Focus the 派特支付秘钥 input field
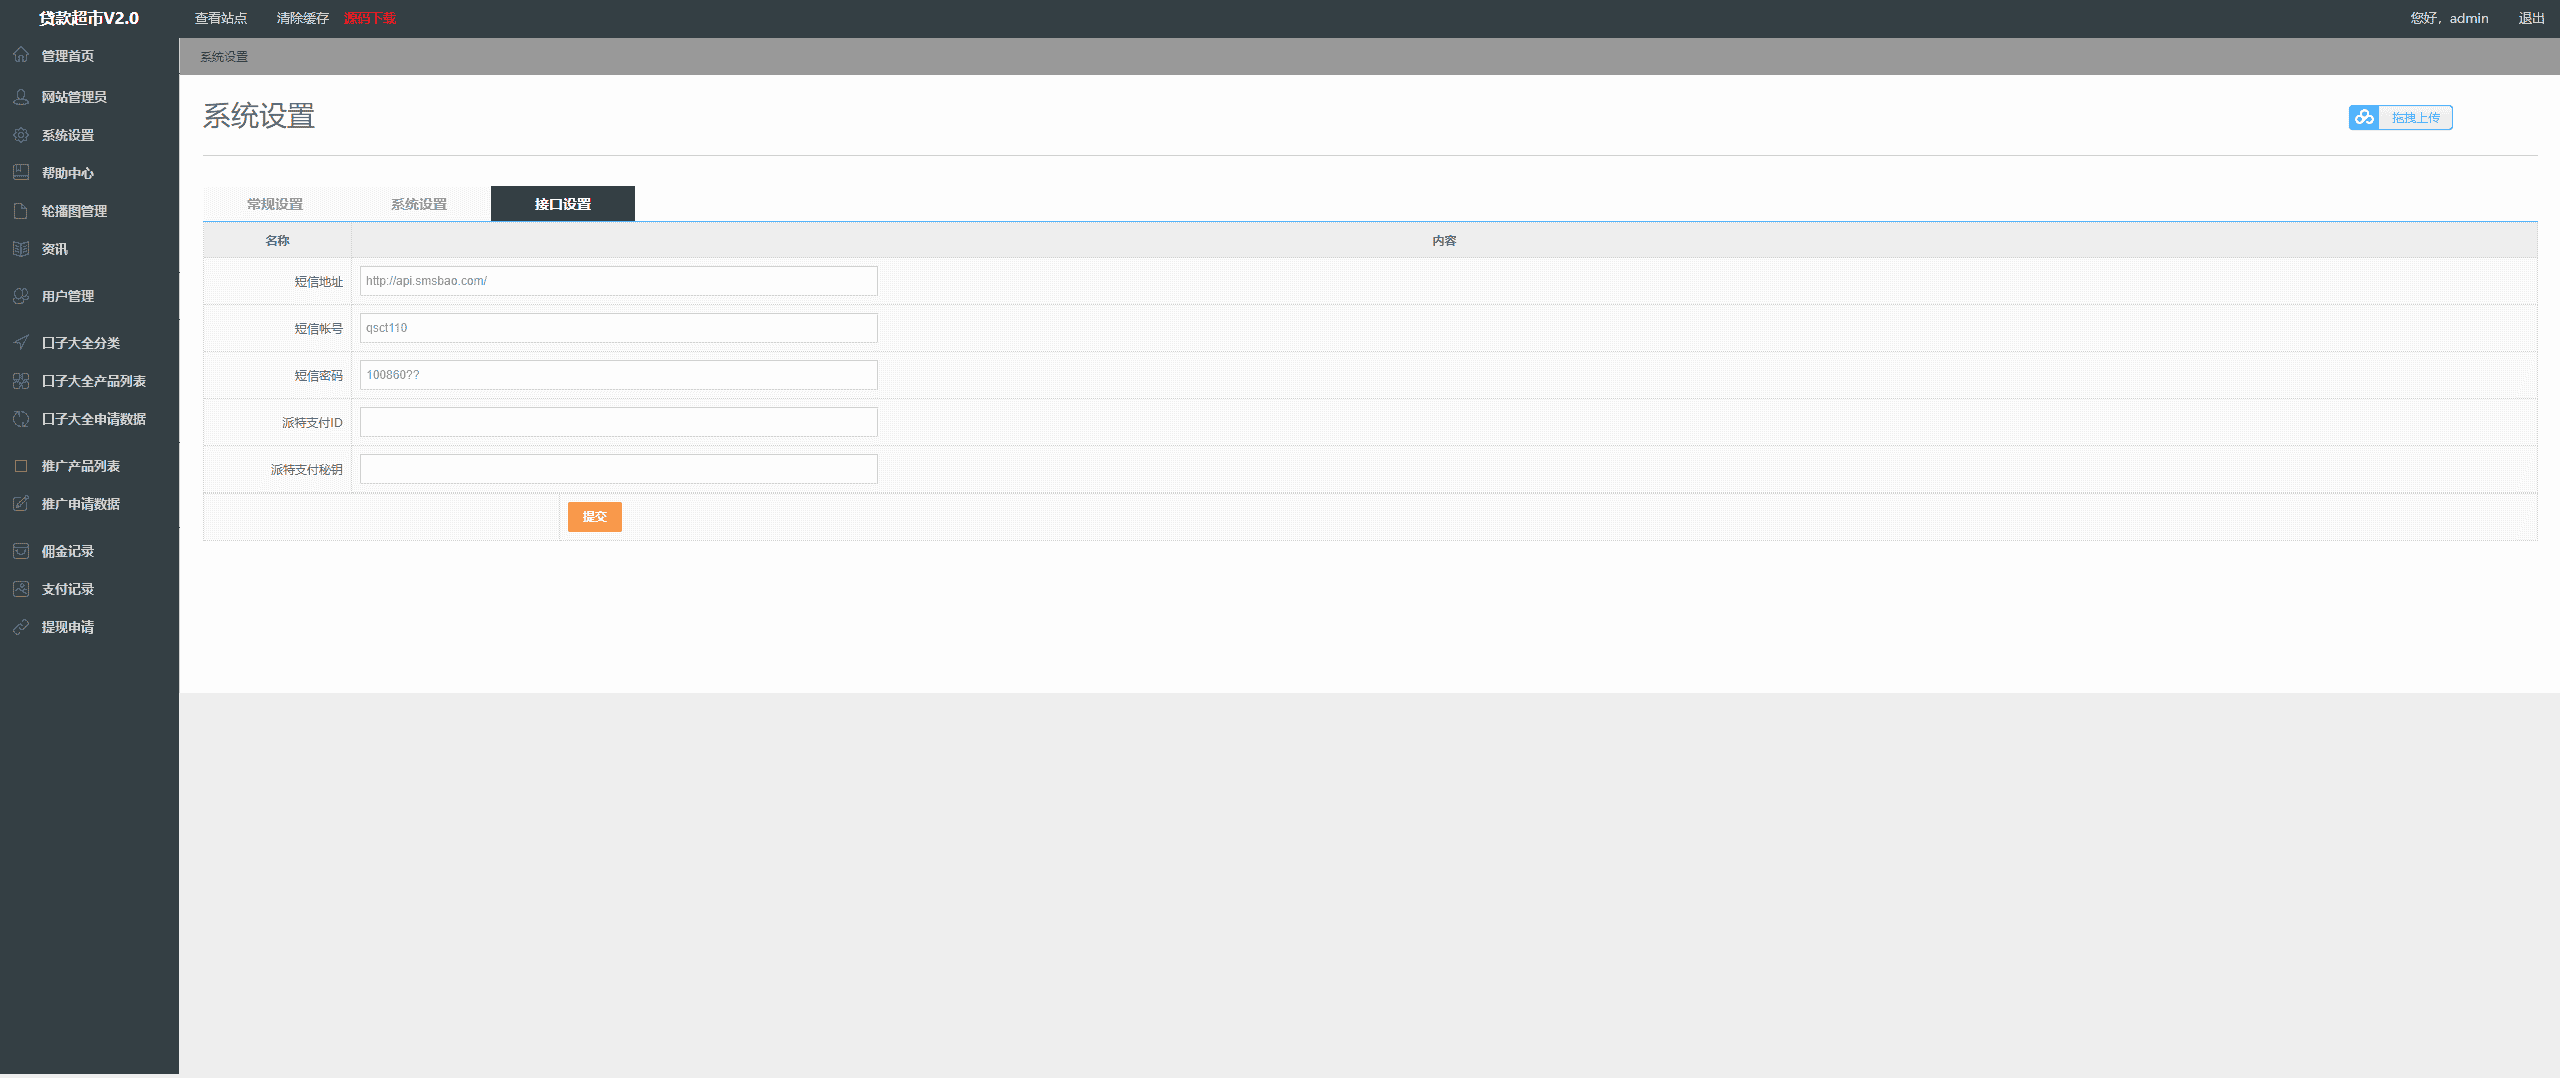Screen dimensions: 2560x1078 tap(619, 469)
